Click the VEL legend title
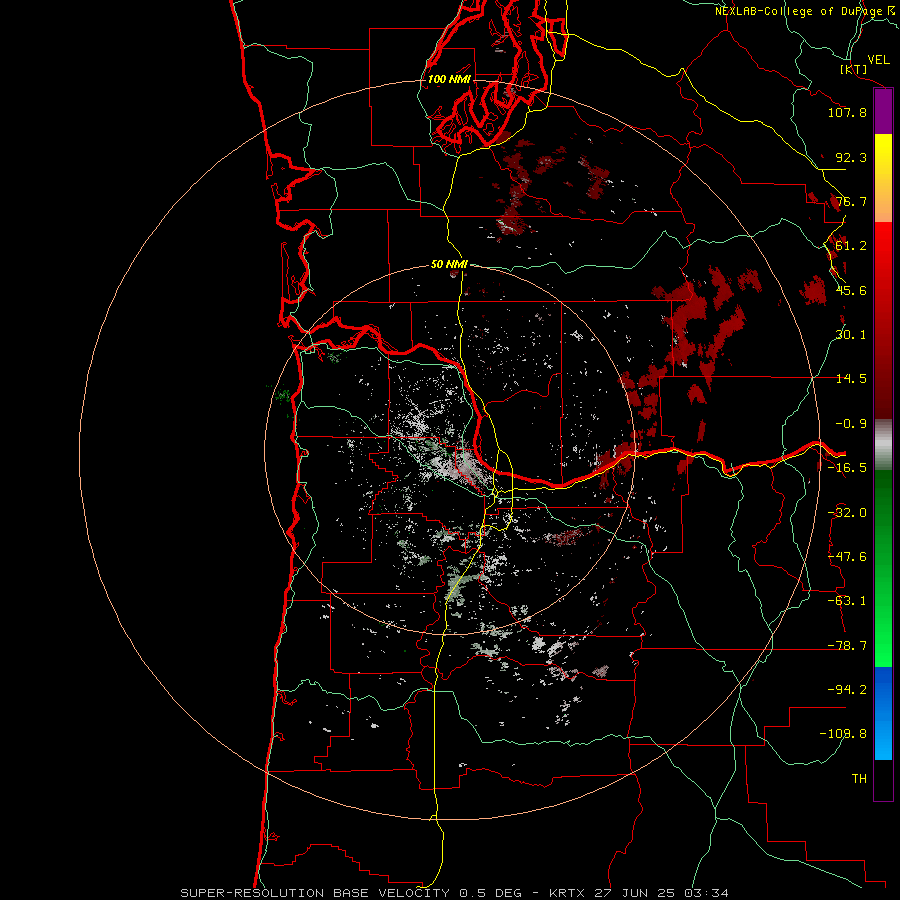This screenshot has height=900, width=900. pyautogui.click(x=878, y=60)
